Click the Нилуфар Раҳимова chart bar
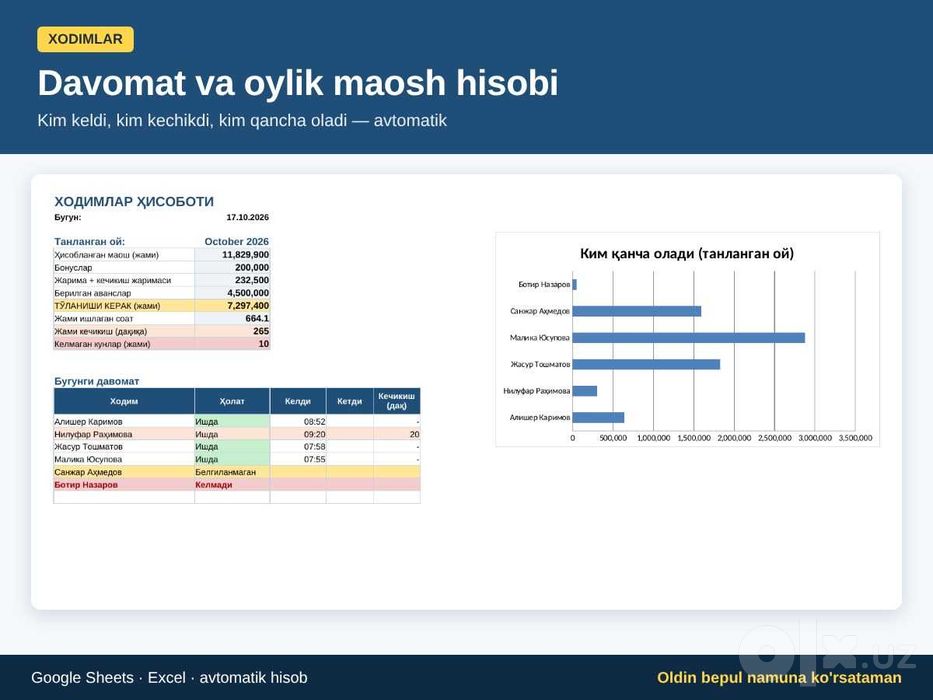 point(584,391)
